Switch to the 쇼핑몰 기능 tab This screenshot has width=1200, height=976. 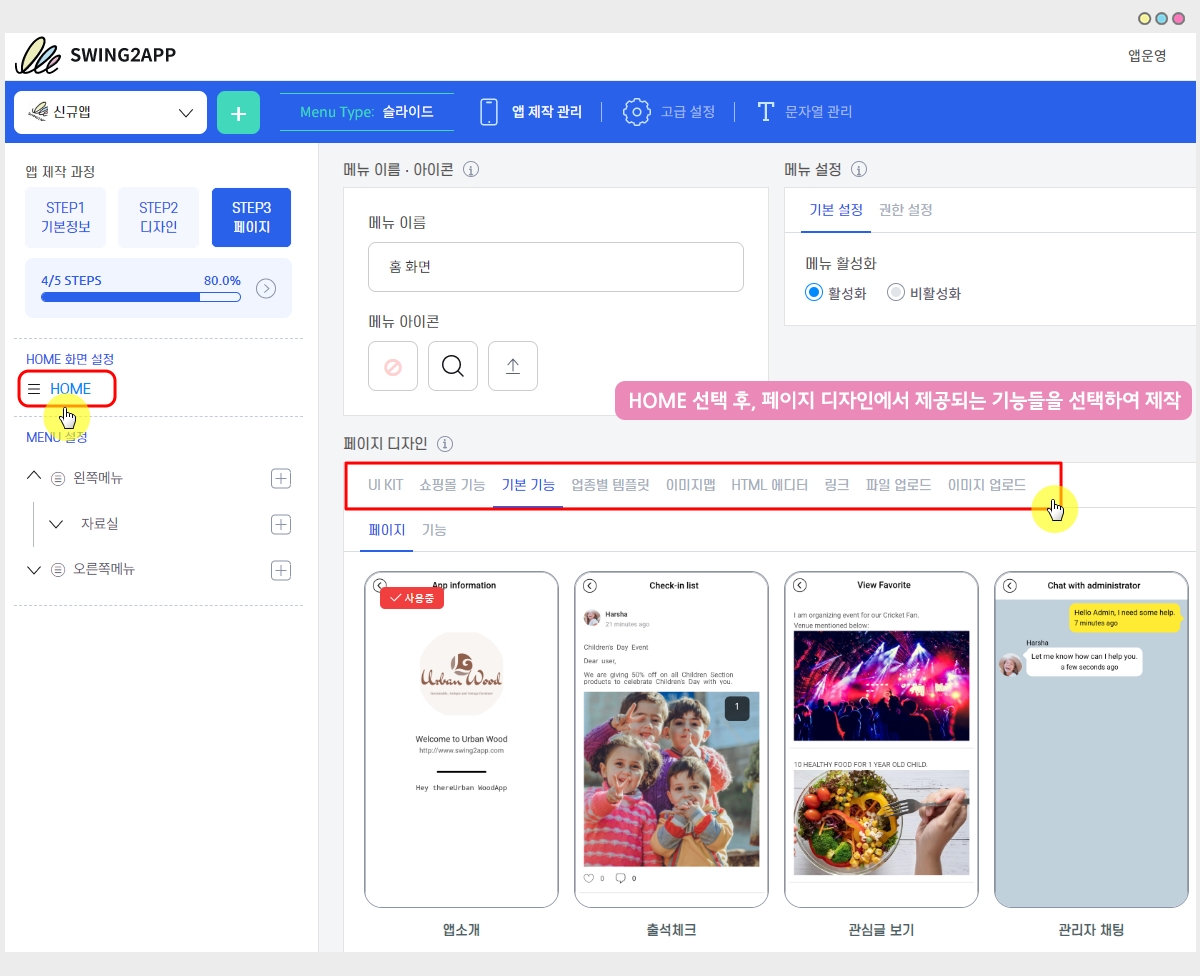(452, 485)
